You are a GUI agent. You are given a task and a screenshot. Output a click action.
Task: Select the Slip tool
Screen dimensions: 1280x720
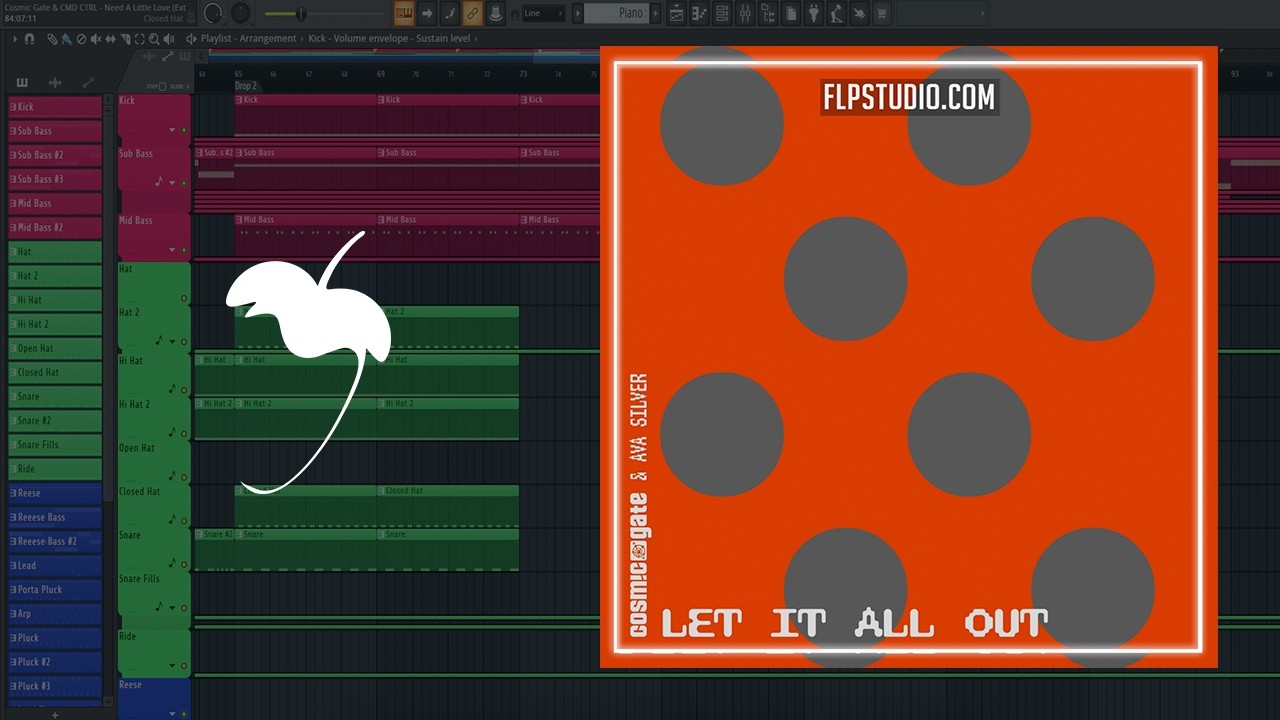click(110, 39)
